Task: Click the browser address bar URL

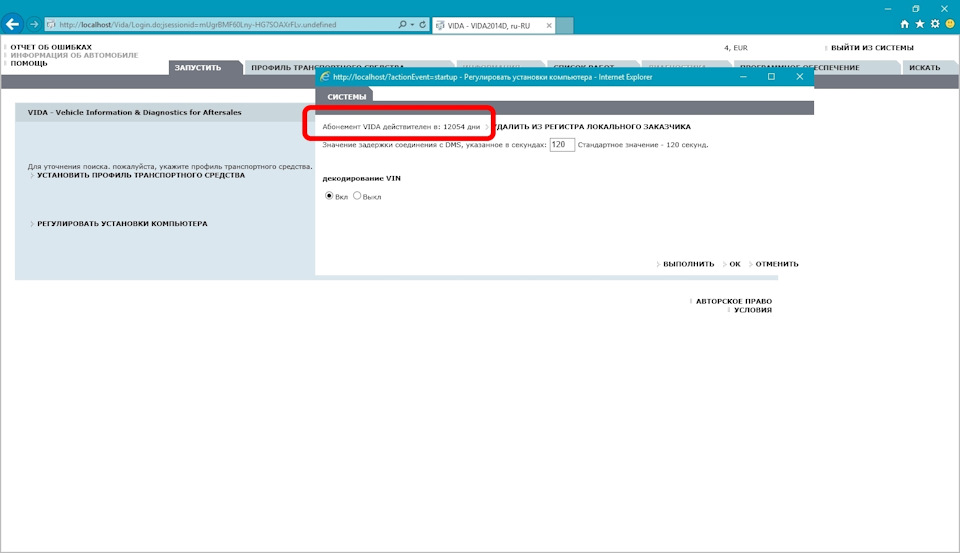Action: 220,24
